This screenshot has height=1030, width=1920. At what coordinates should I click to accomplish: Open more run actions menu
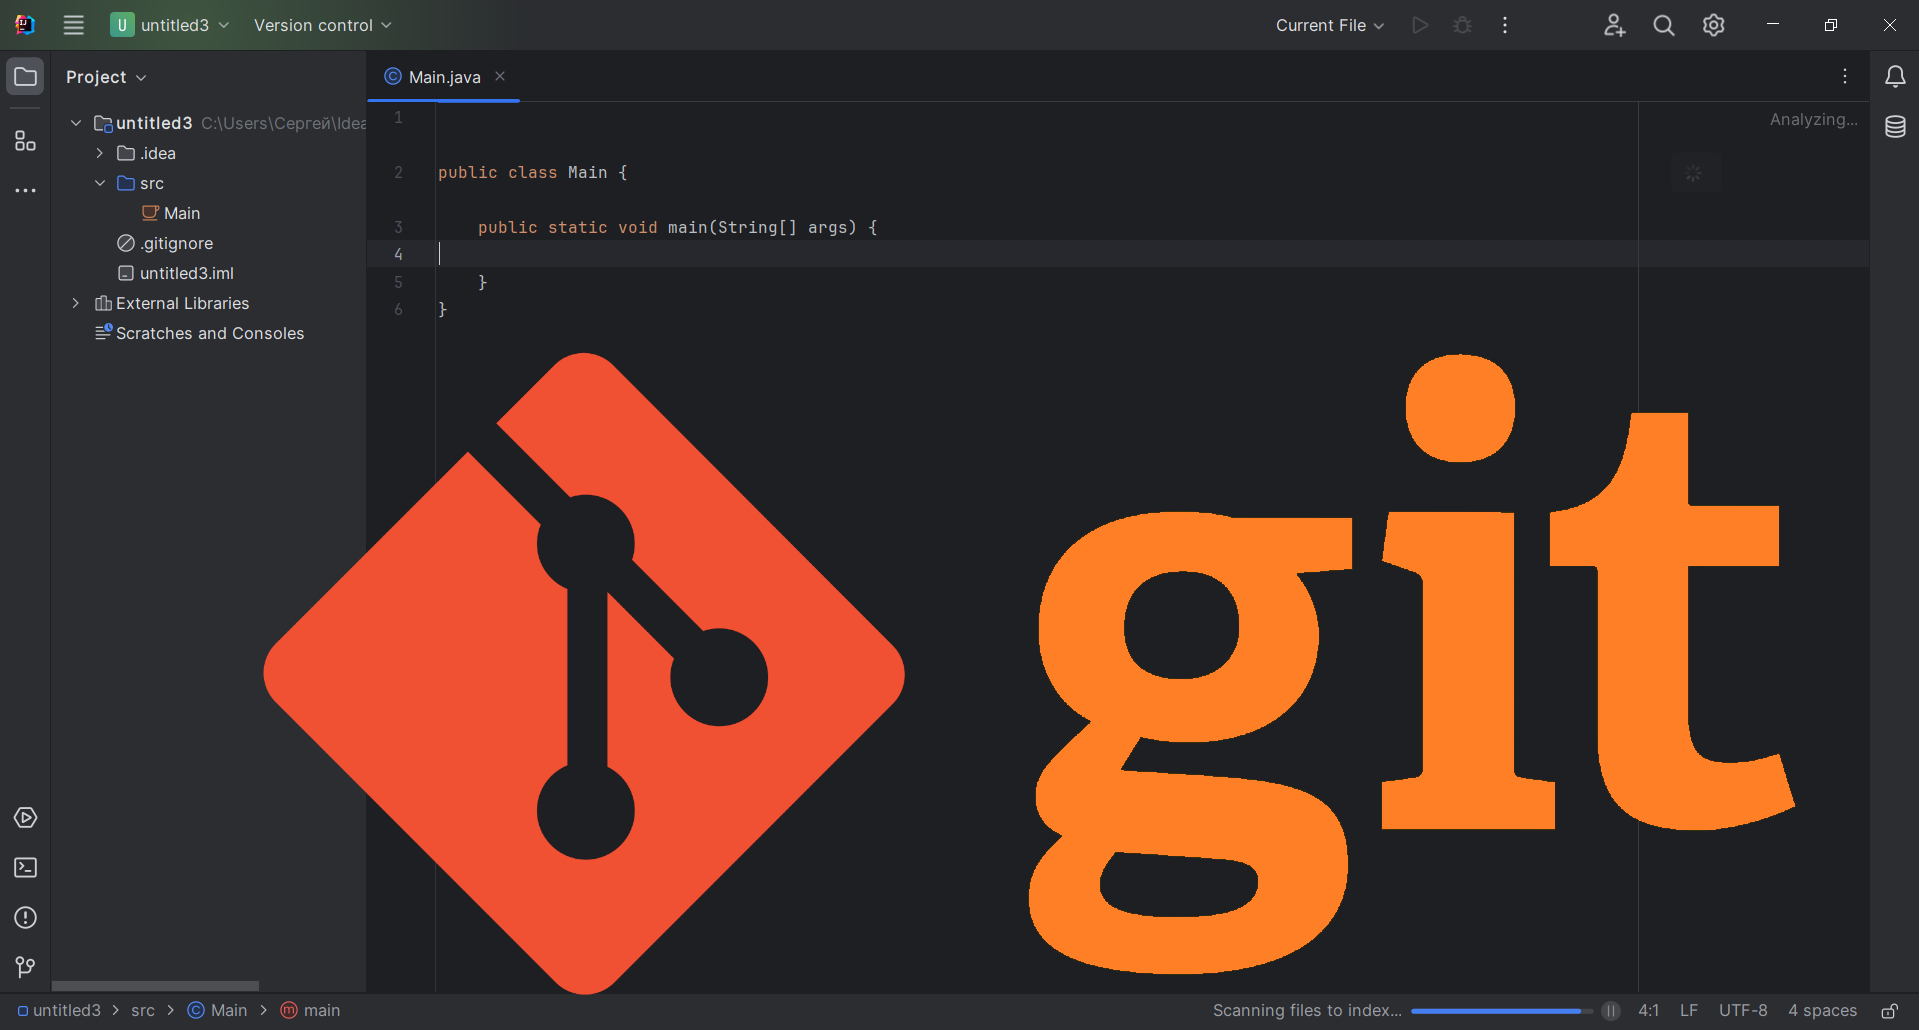(x=1505, y=25)
